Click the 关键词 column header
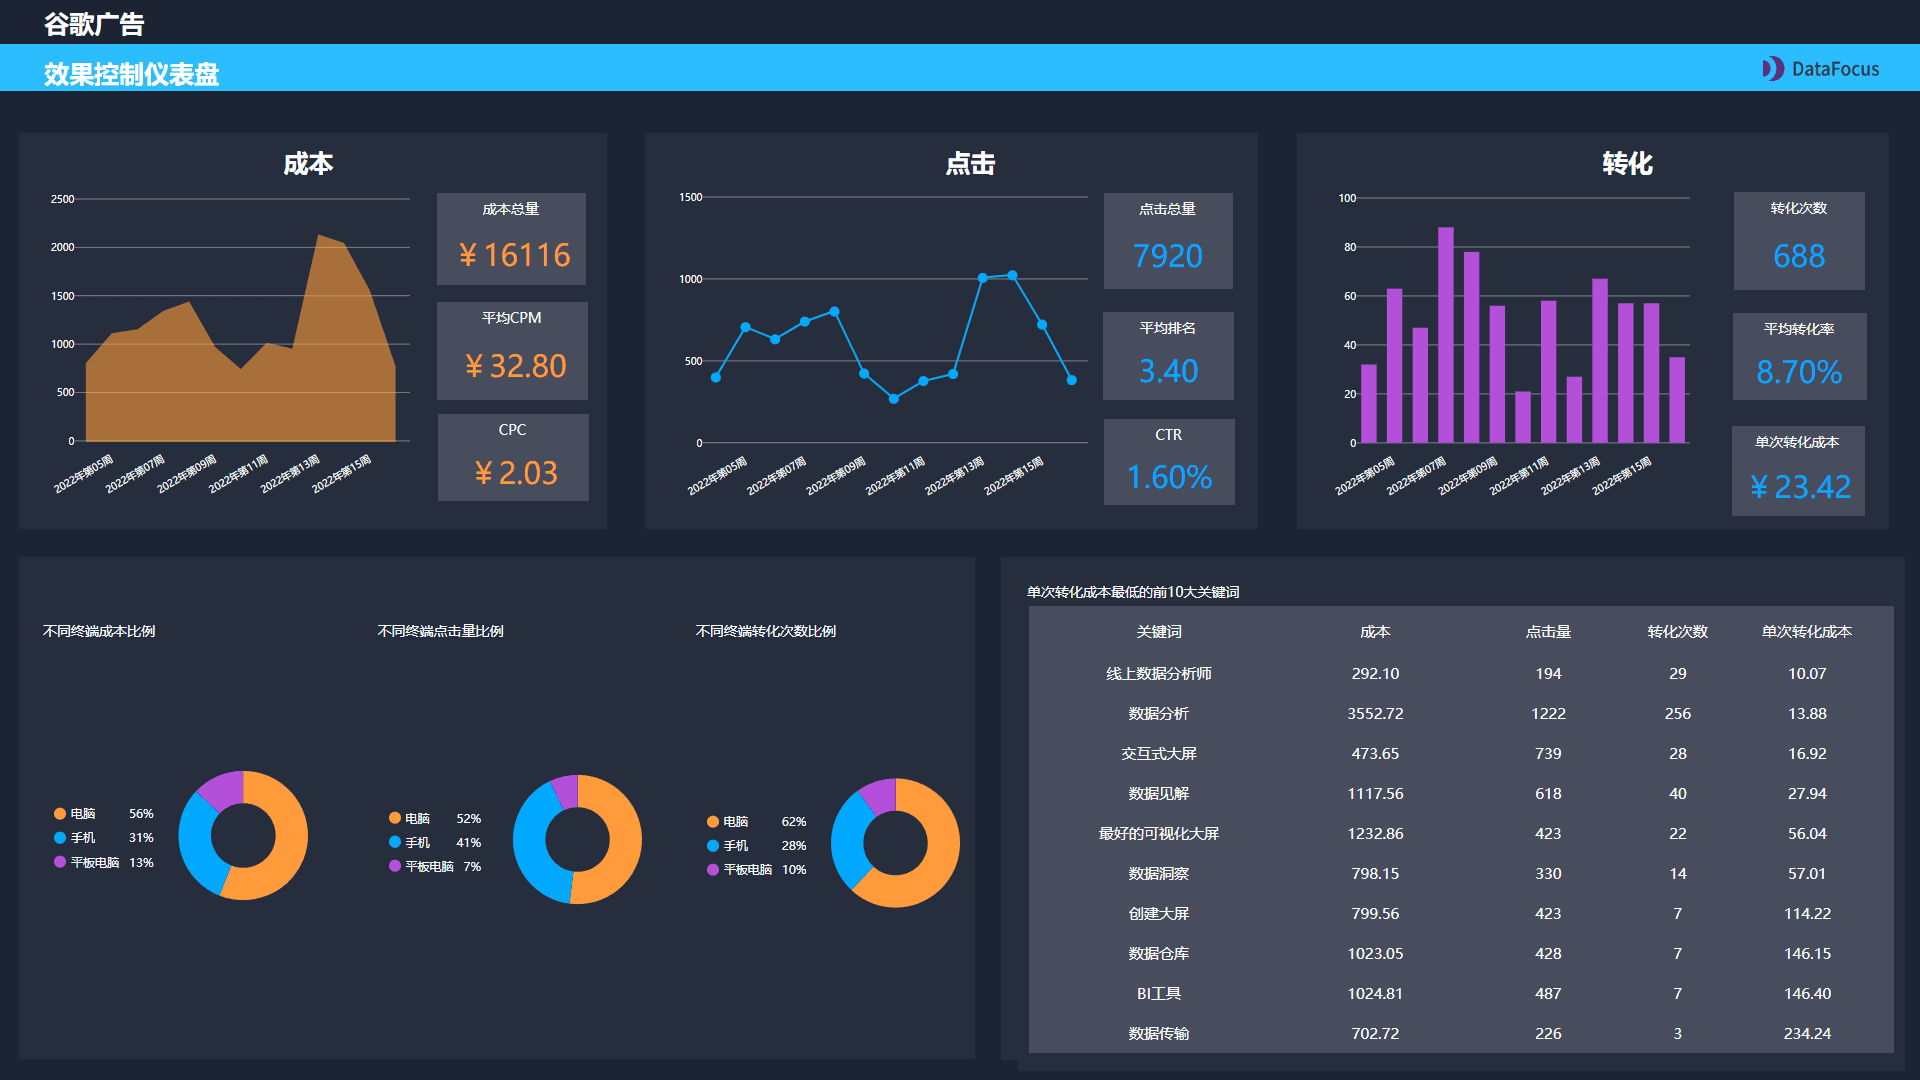This screenshot has width=1920, height=1080. pyautogui.click(x=1159, y=631)
